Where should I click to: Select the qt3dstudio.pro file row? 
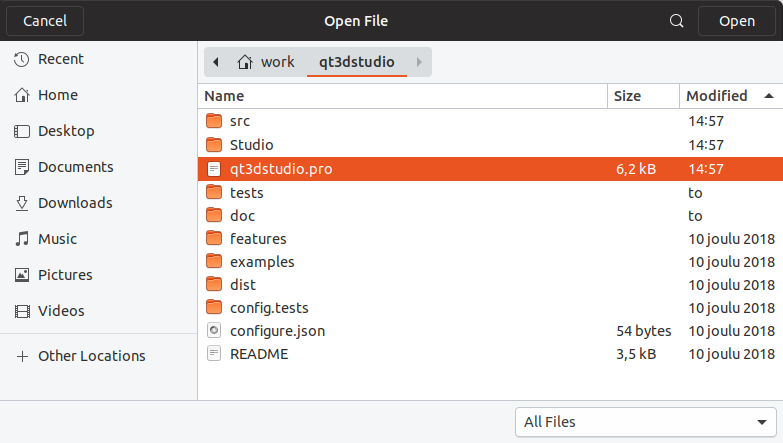point(400,169)
